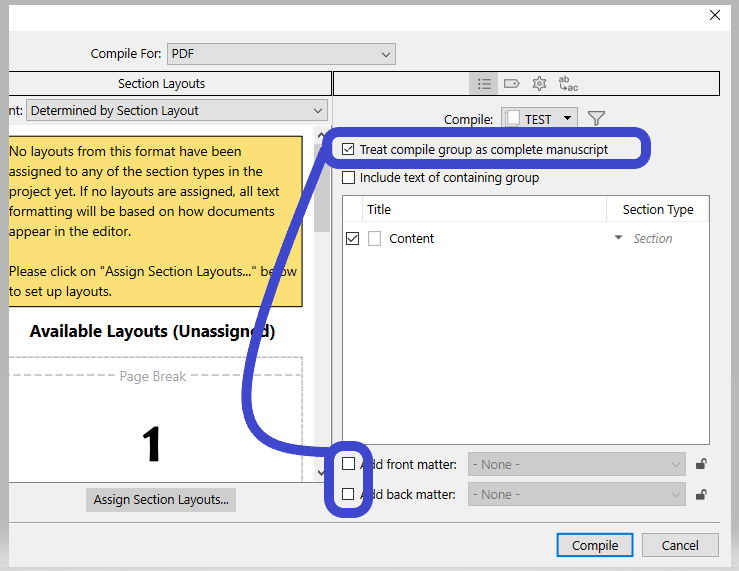Click the filter funnel icon
The height and width of the screenshot is (571, 739).
coord(596,118)
